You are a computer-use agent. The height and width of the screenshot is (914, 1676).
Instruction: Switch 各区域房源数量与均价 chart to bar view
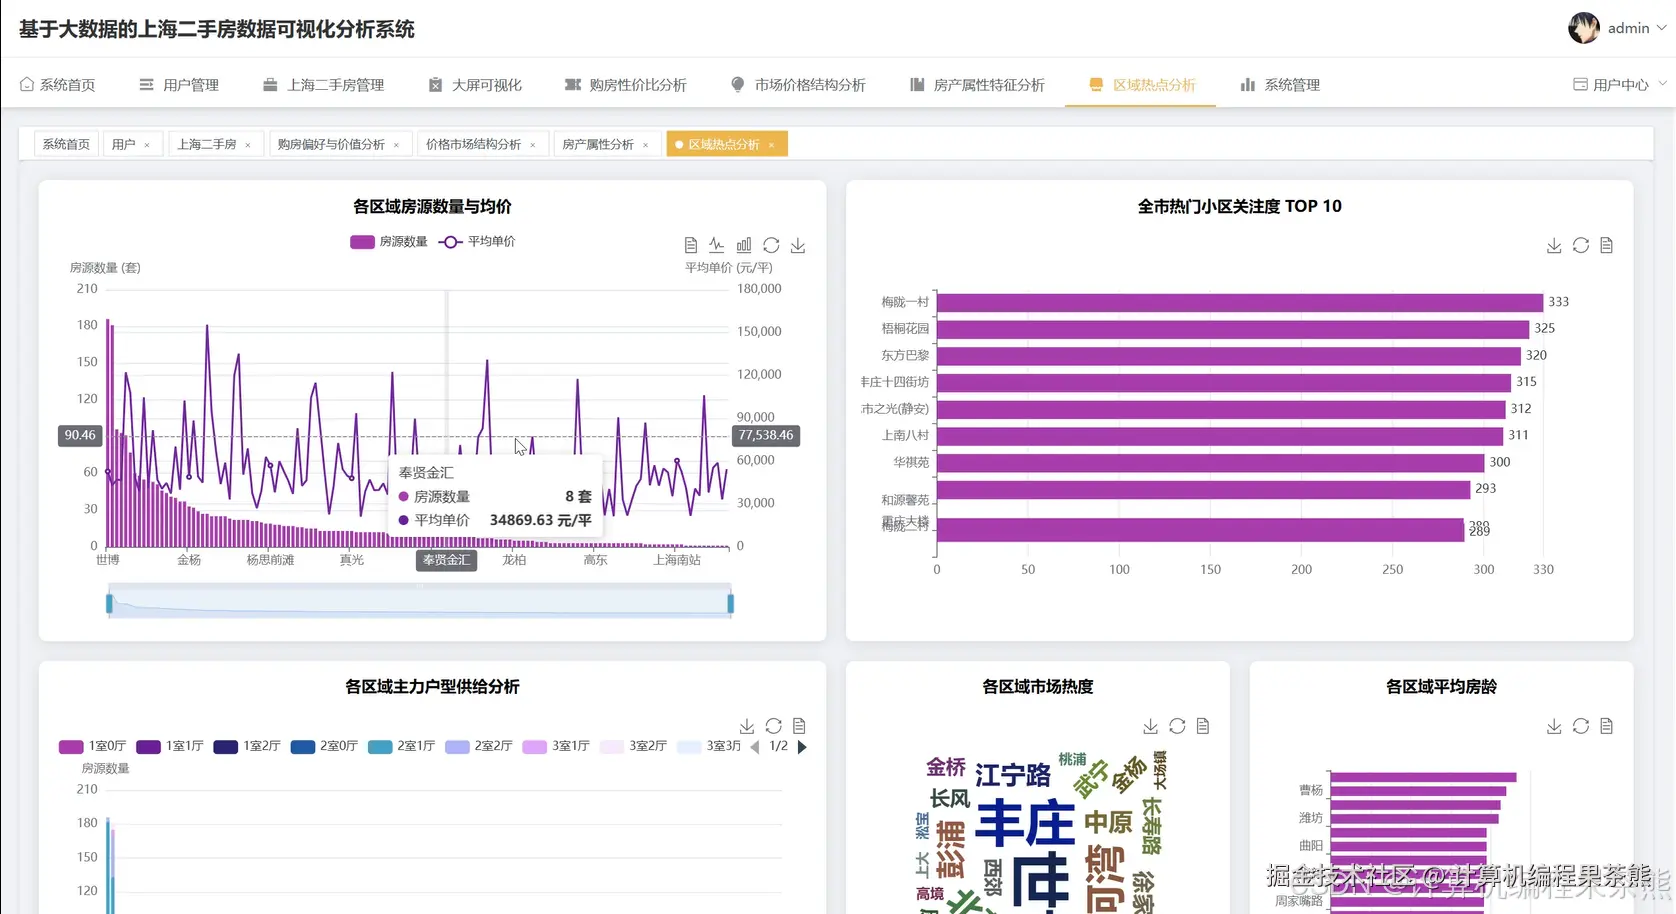[x=743, y=244]
